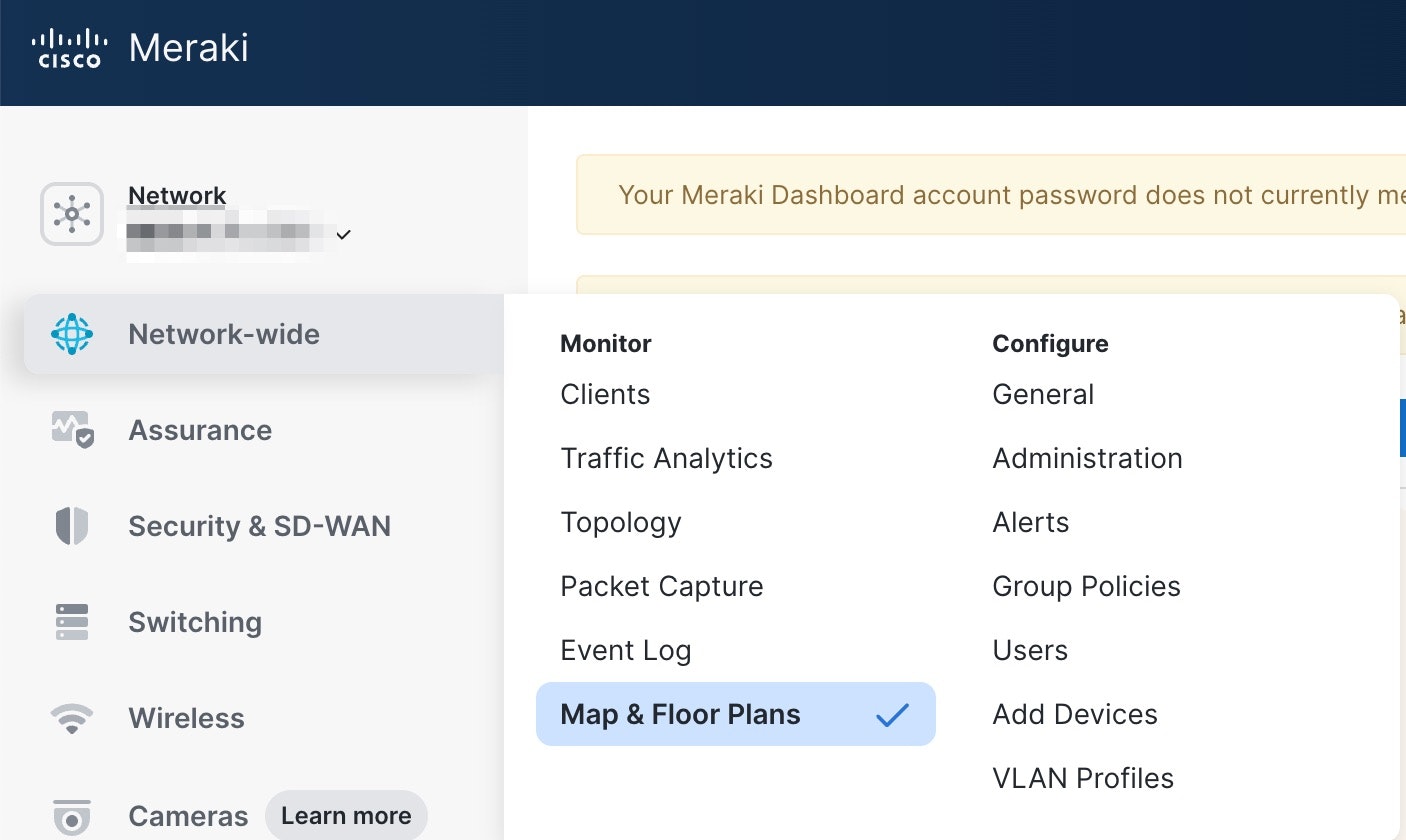Choose Packet Capture menu entry
1406x840 pixels.
coord(661,586)
